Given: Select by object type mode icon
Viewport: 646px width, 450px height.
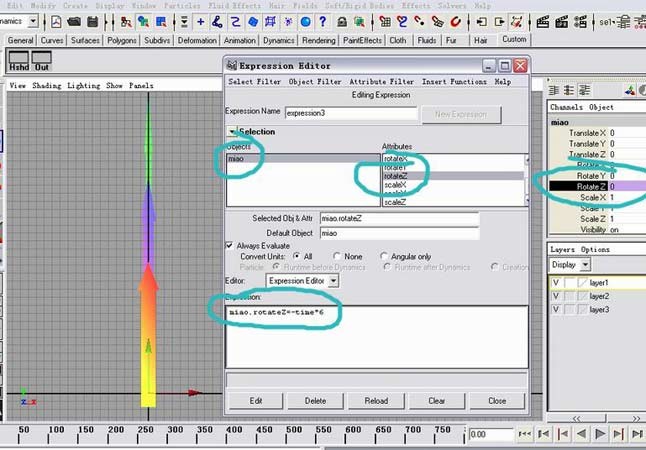Looking at the screenshot, I should coord(143,21).
